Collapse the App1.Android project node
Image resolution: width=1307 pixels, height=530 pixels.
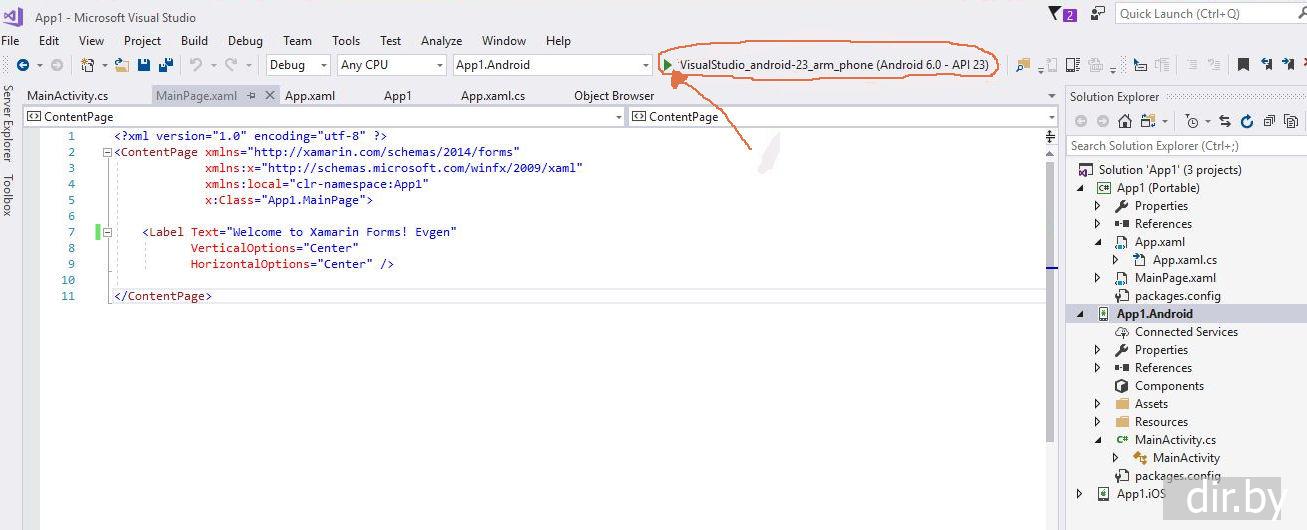click(1080, 314)
